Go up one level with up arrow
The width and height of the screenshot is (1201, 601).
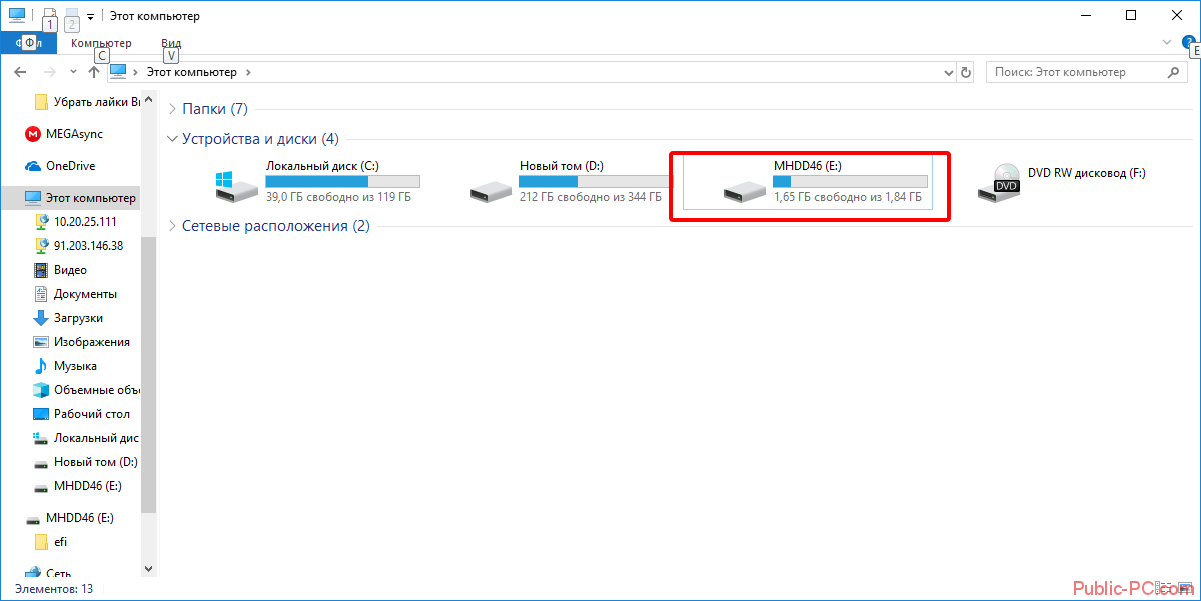(94, 72)
